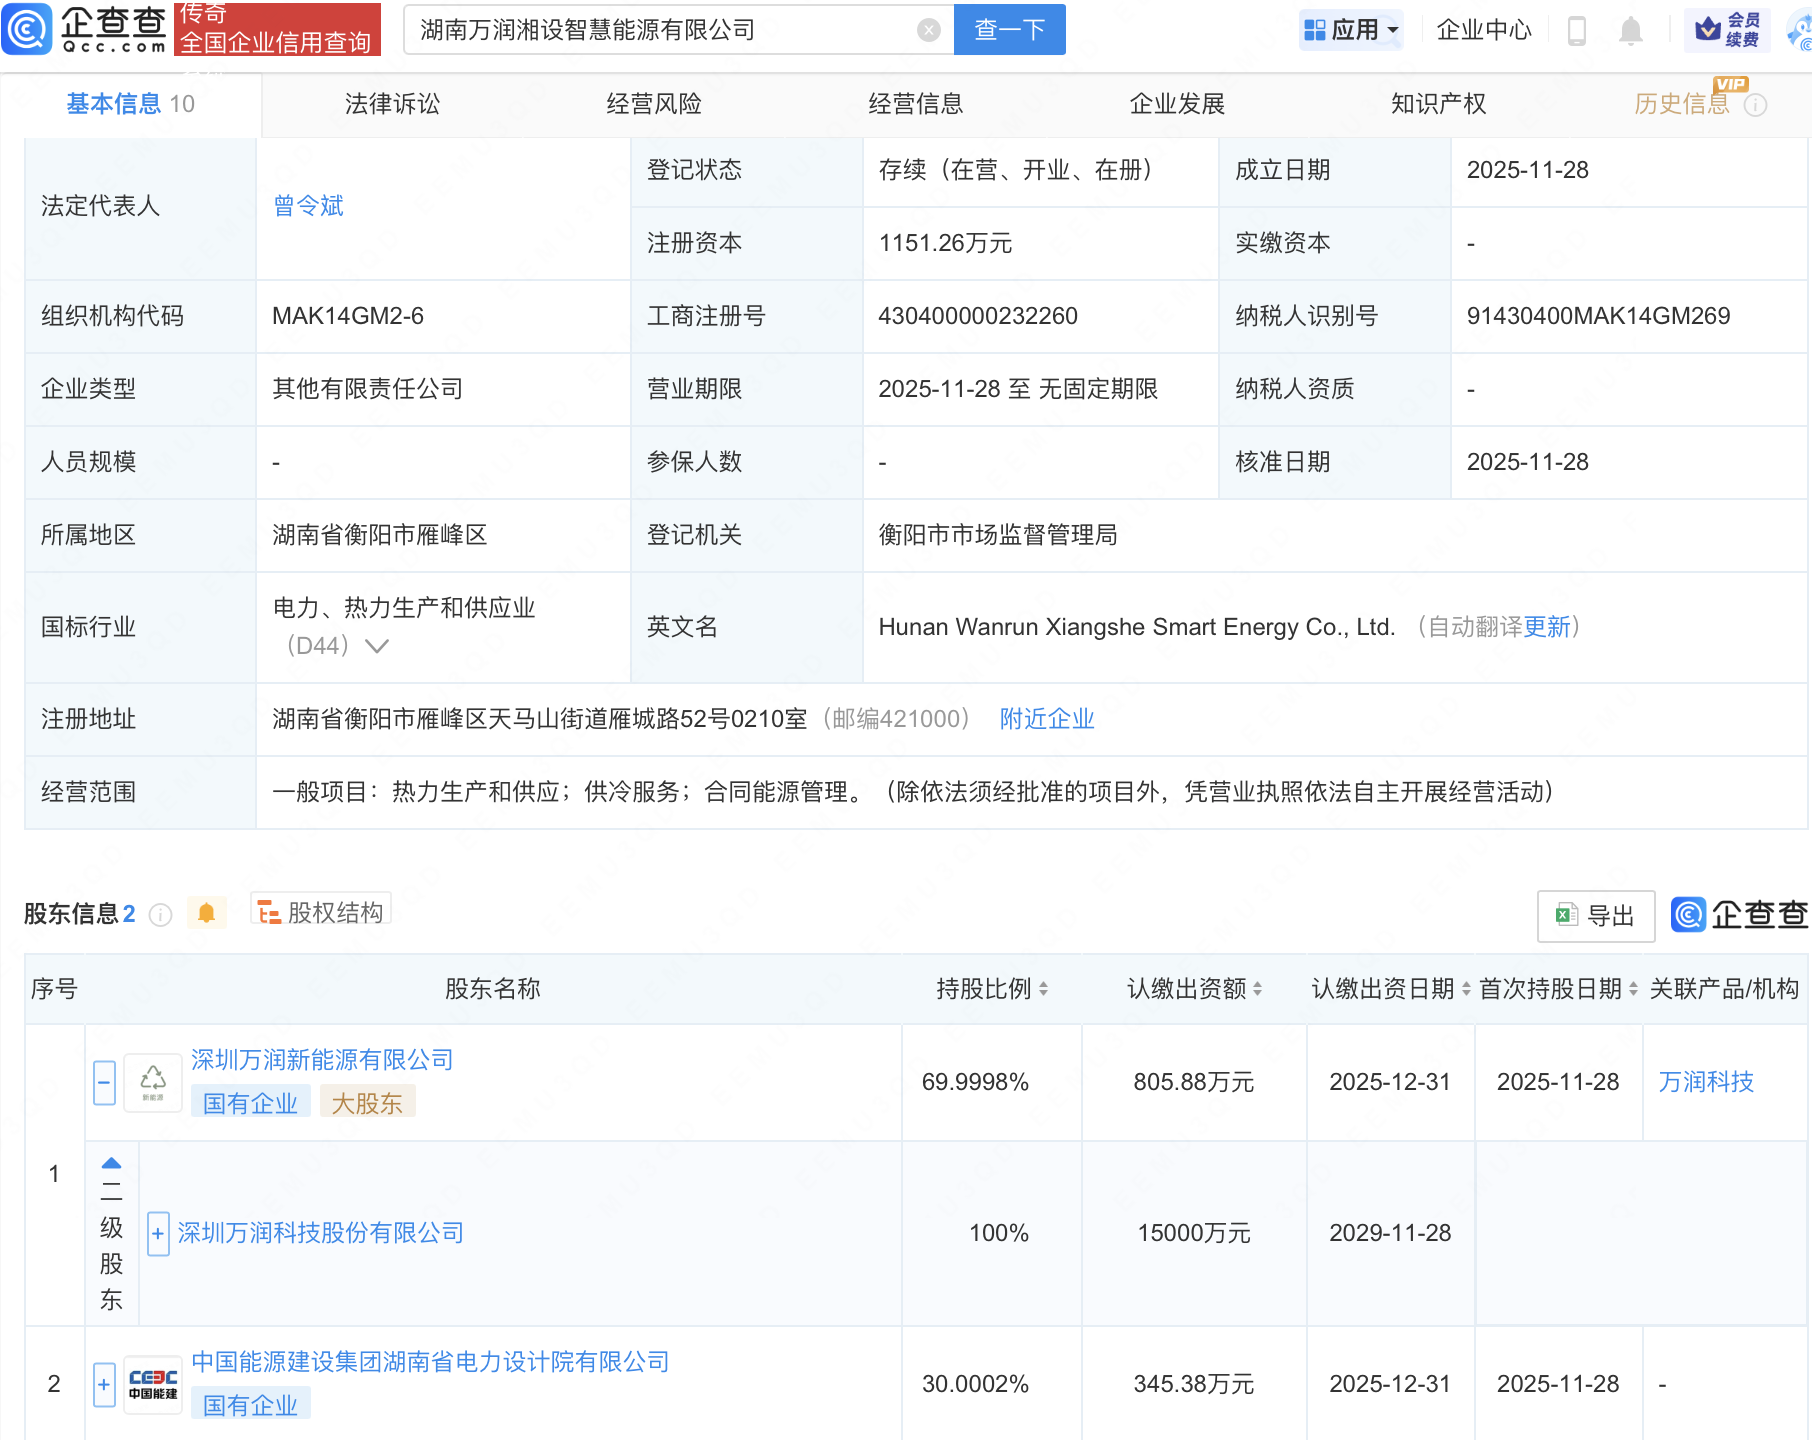Click the shareholder alert bell icon

[x=207, y=913]
